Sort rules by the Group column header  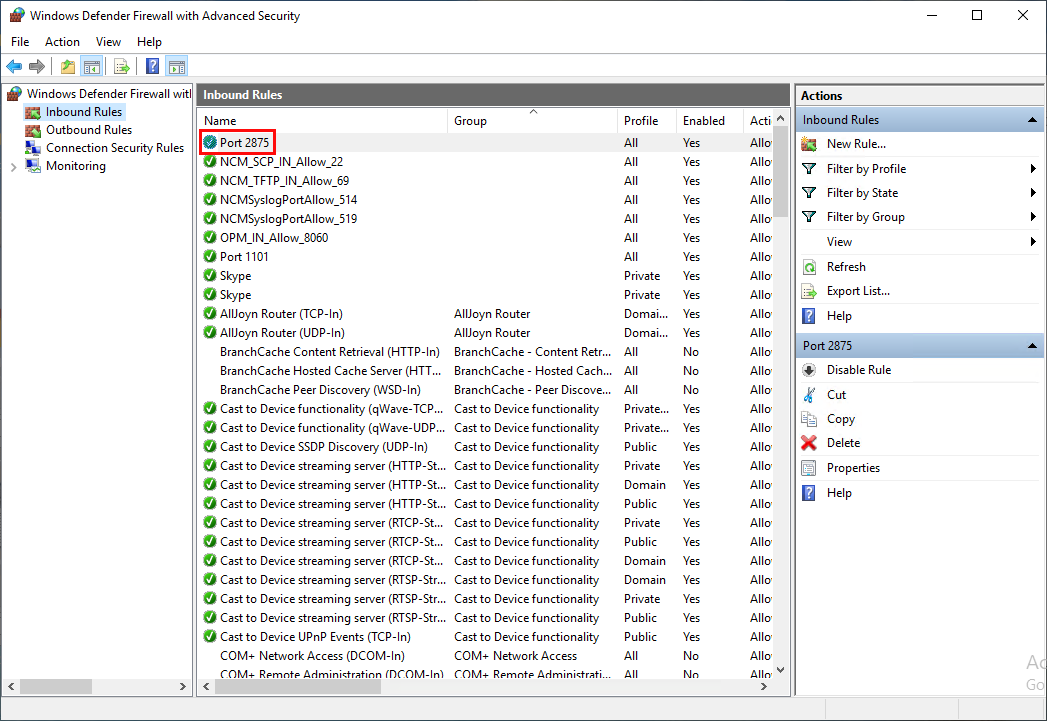point(532,121)
